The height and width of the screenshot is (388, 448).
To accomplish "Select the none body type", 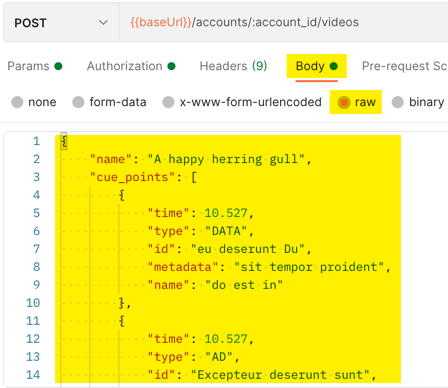I will tap(34, 102).
